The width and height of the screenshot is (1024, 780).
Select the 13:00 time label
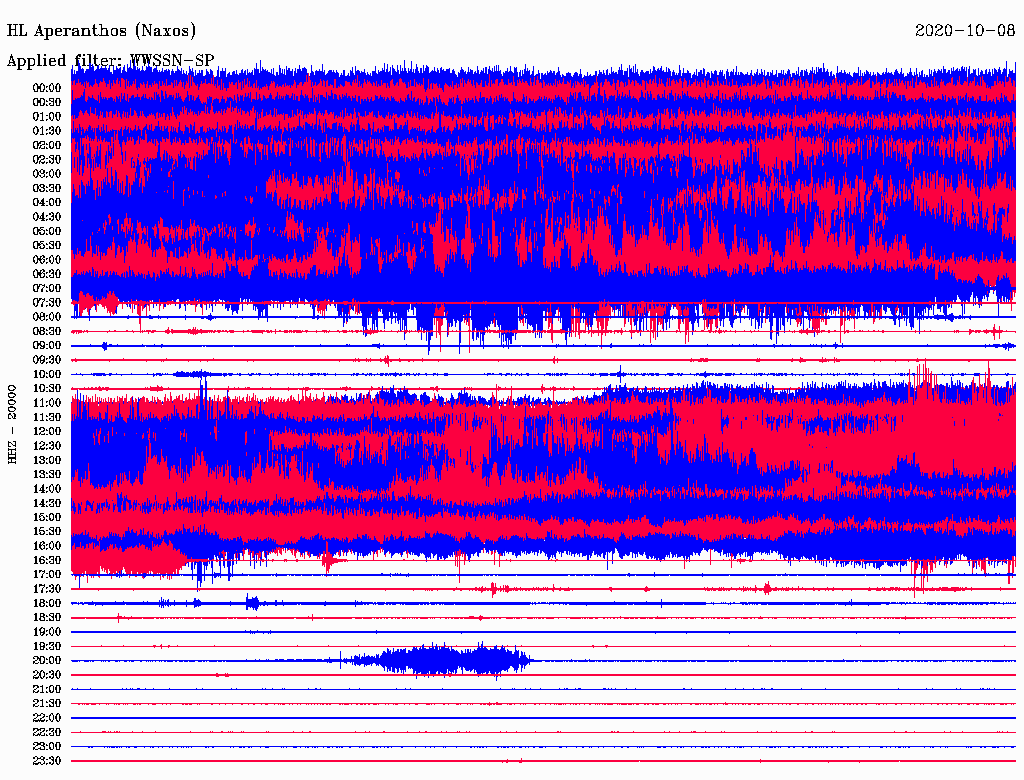click(x=47, y=461)
